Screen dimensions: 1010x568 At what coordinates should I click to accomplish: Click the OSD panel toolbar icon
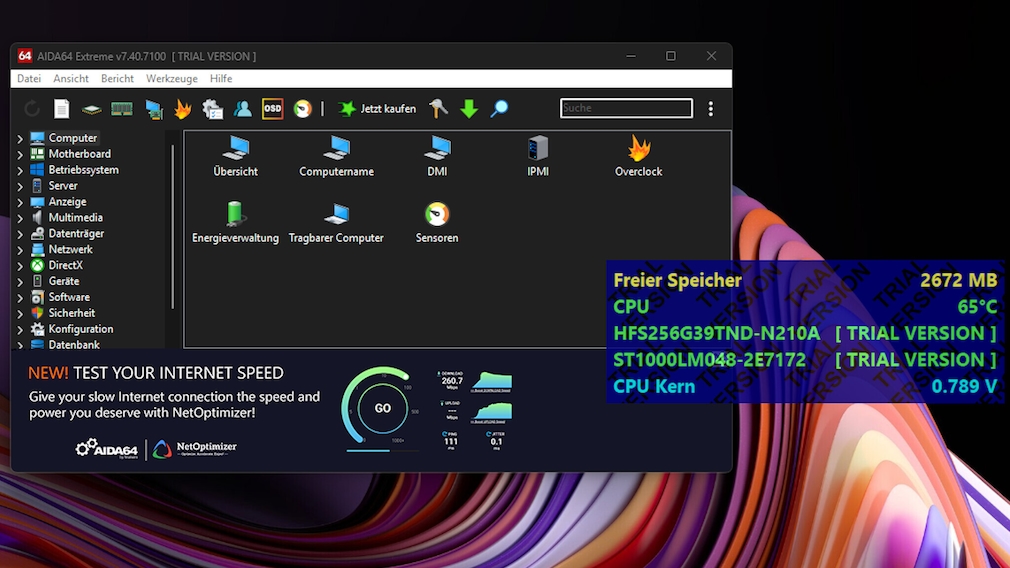tap(272, 109)
